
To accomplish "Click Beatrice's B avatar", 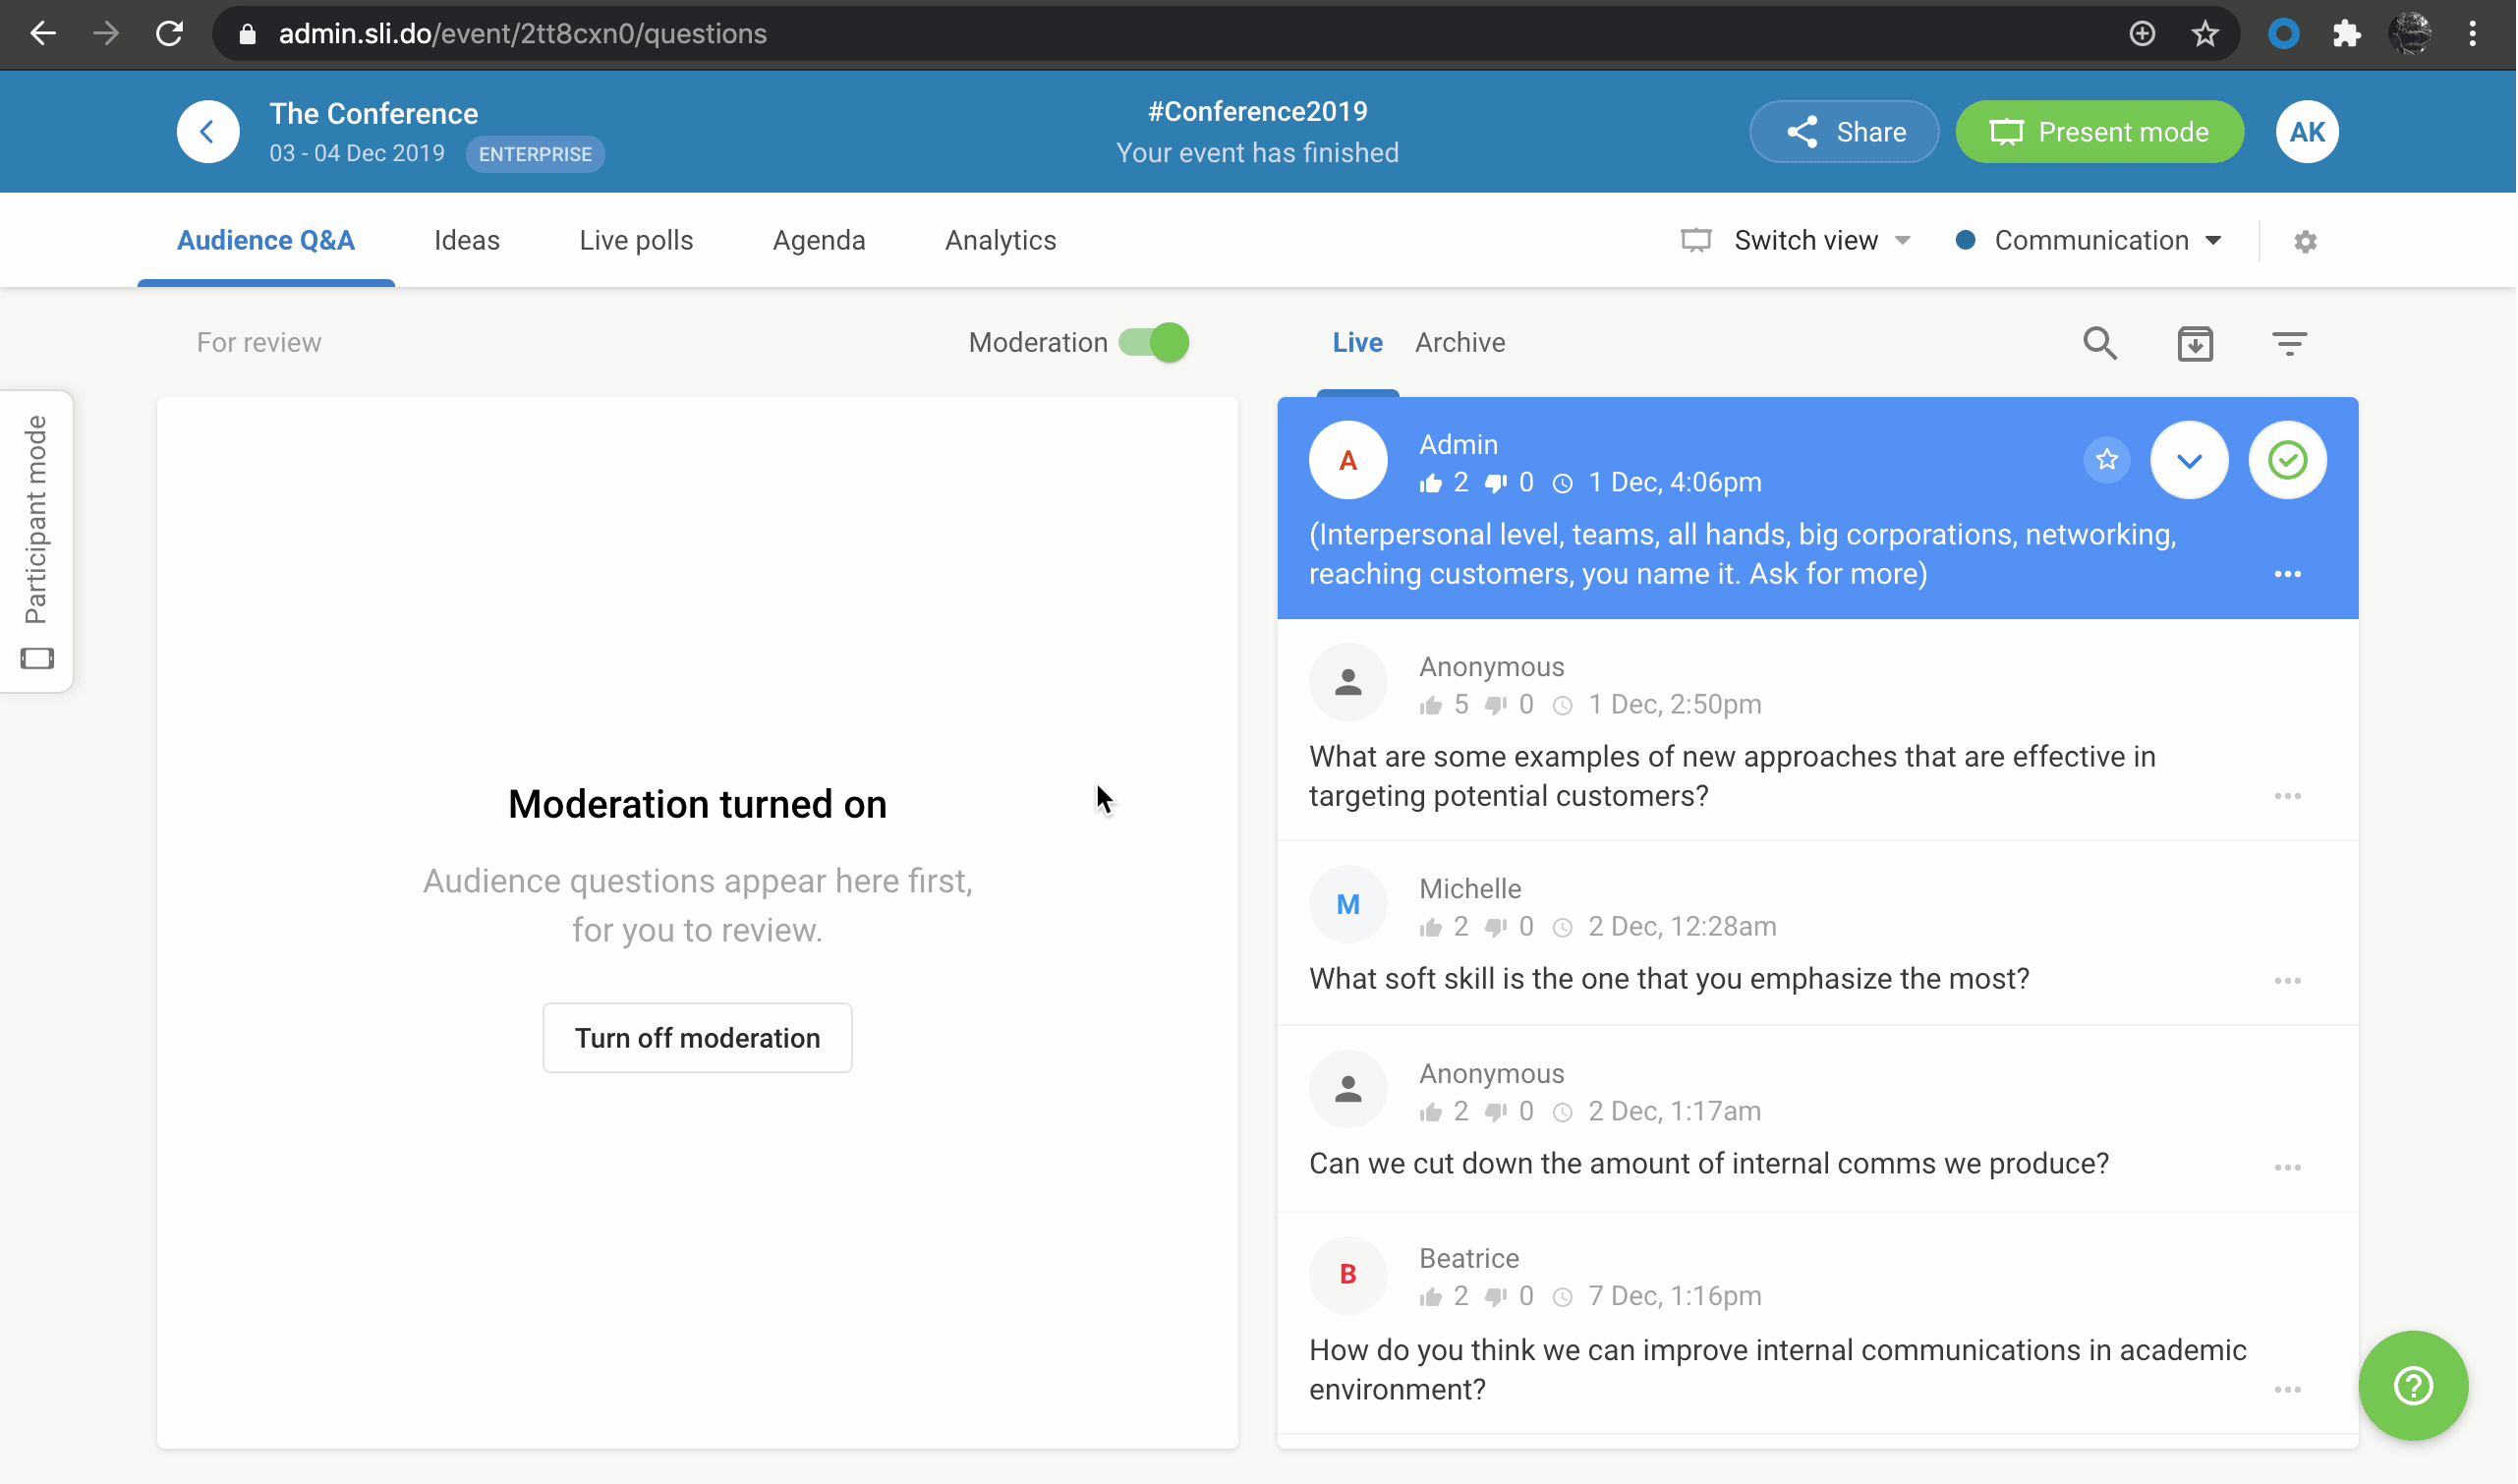I will [x=1348, y=1275].
